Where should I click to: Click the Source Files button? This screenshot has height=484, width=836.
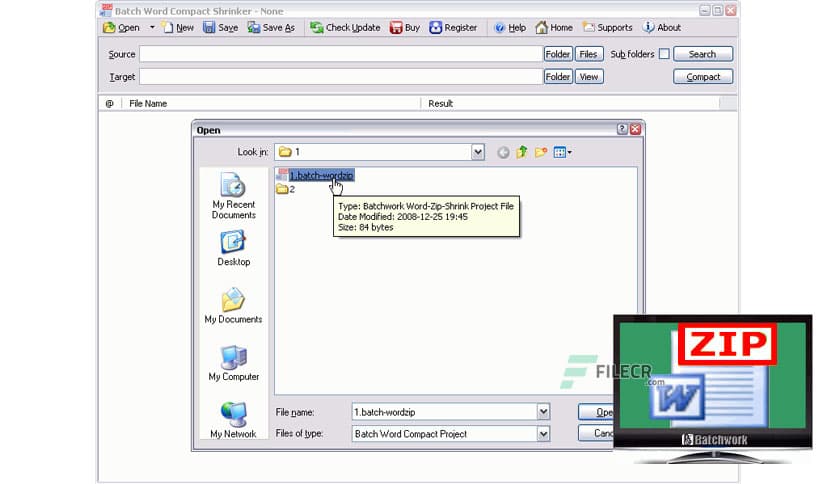point(589,54)
